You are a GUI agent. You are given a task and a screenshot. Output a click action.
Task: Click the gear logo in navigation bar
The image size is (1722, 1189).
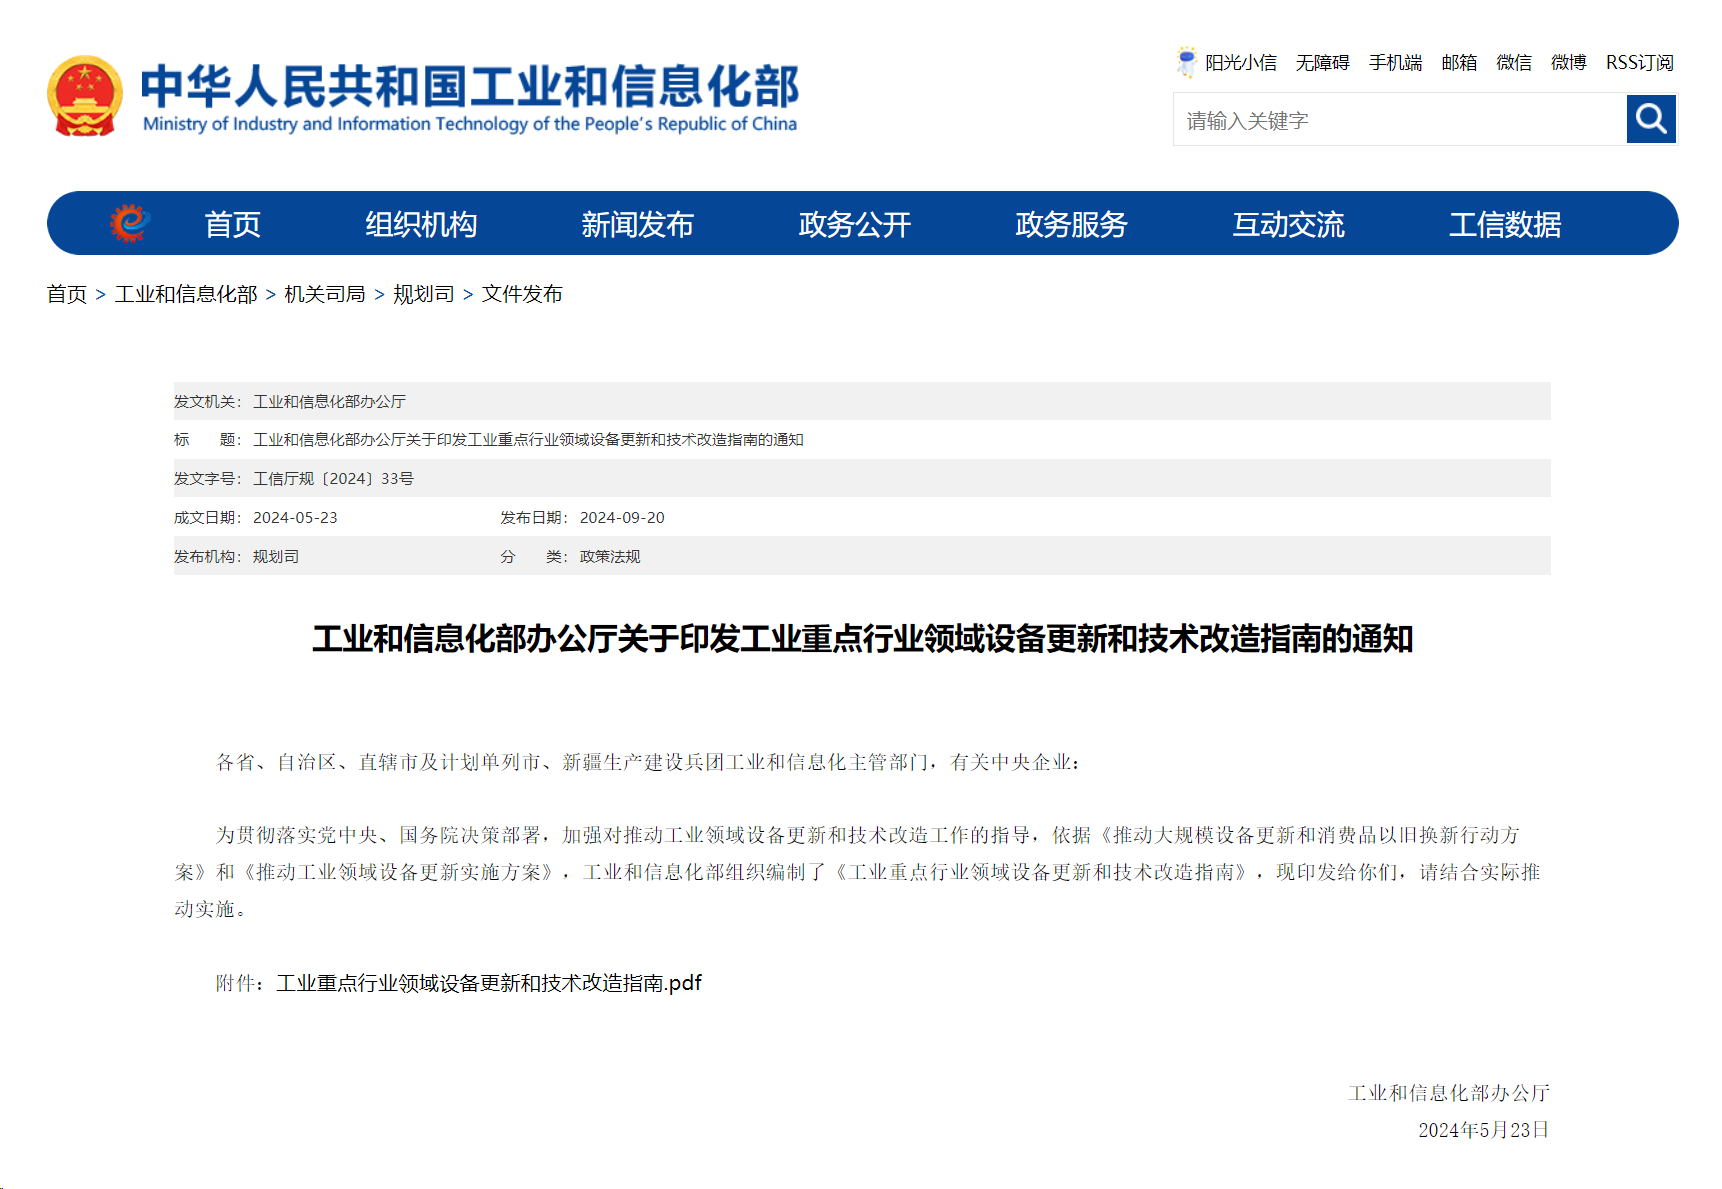[x=130, y=223]
